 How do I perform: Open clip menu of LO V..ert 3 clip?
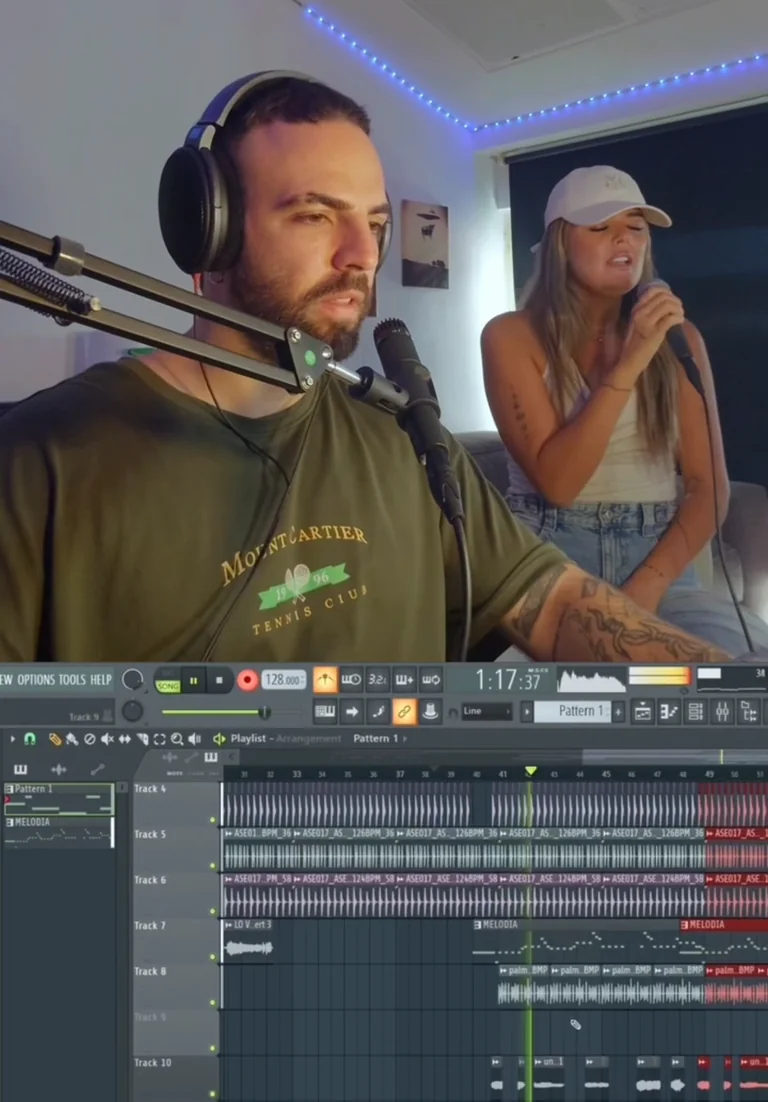[228, 925]
